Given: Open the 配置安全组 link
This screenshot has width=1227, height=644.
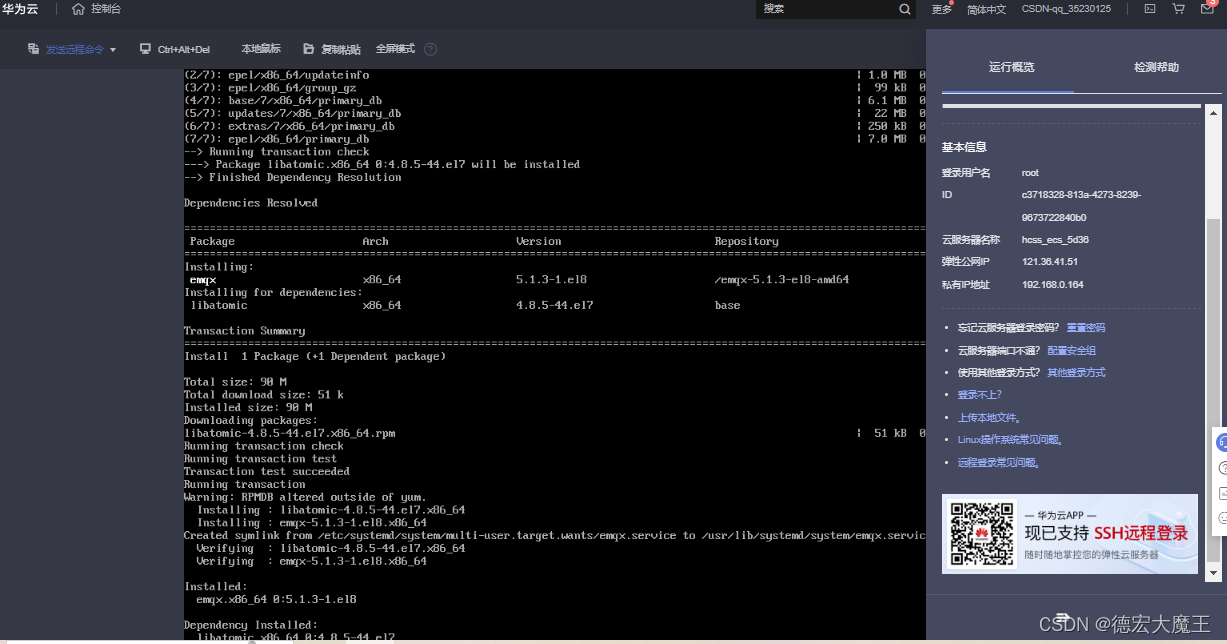Looking at the screenshot, I should coord(1072,351).
